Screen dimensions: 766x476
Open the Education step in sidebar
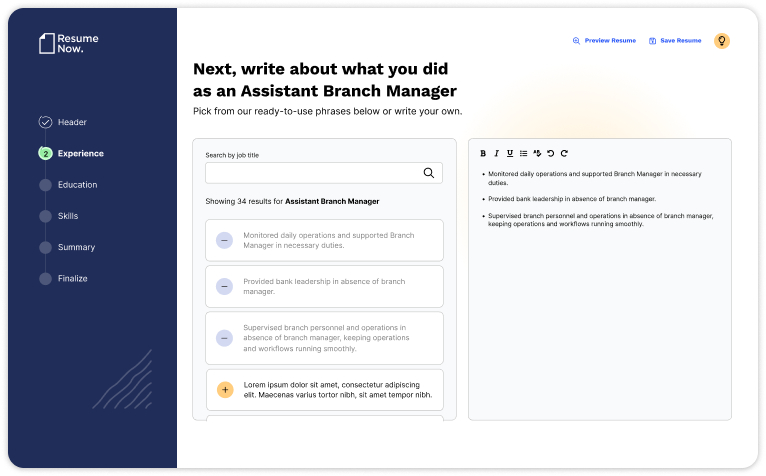click(77, 185)
